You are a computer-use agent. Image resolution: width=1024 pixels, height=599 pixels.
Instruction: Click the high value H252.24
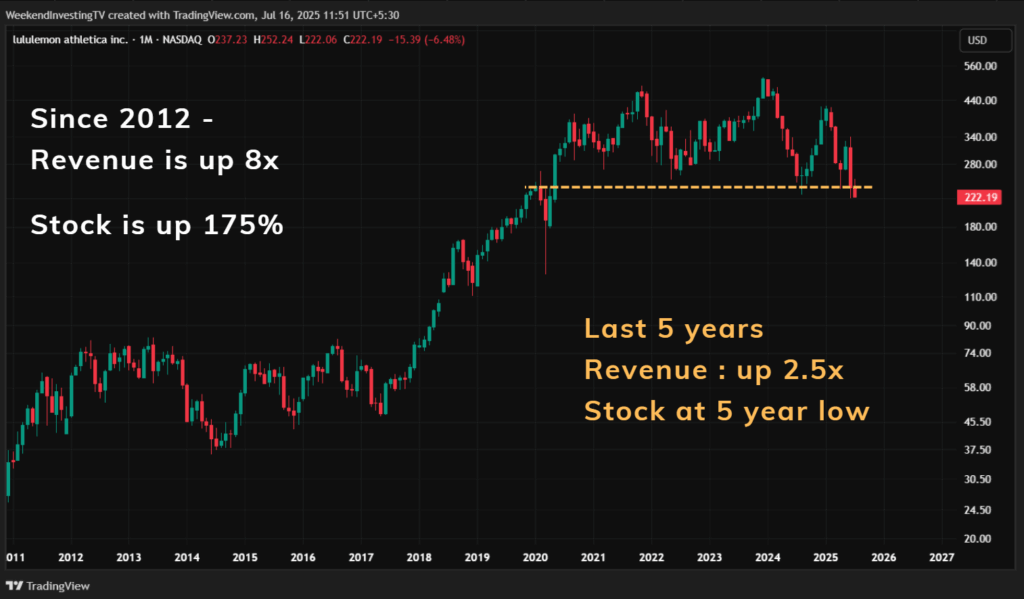273,40
